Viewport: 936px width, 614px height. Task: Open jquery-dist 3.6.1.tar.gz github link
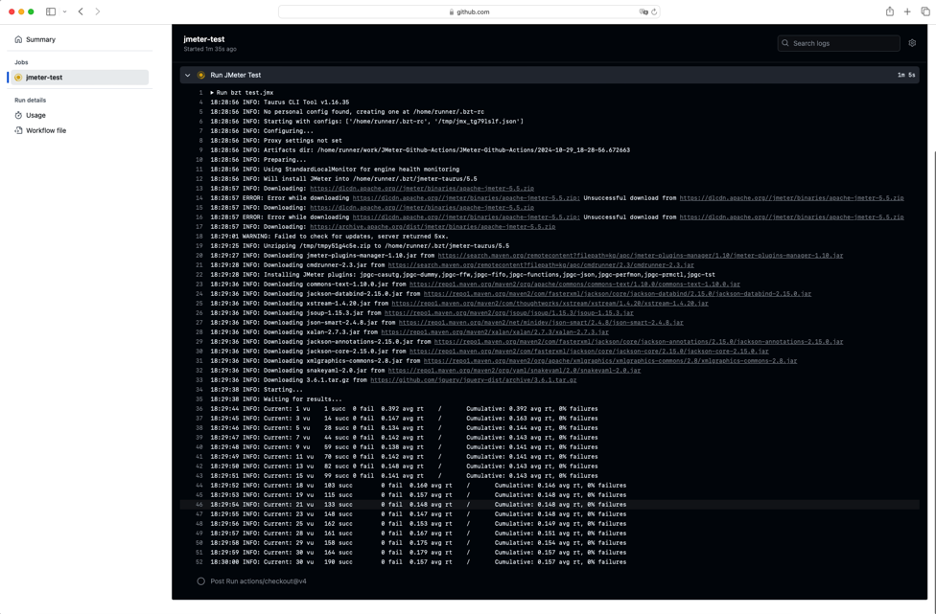coord(473,379)
